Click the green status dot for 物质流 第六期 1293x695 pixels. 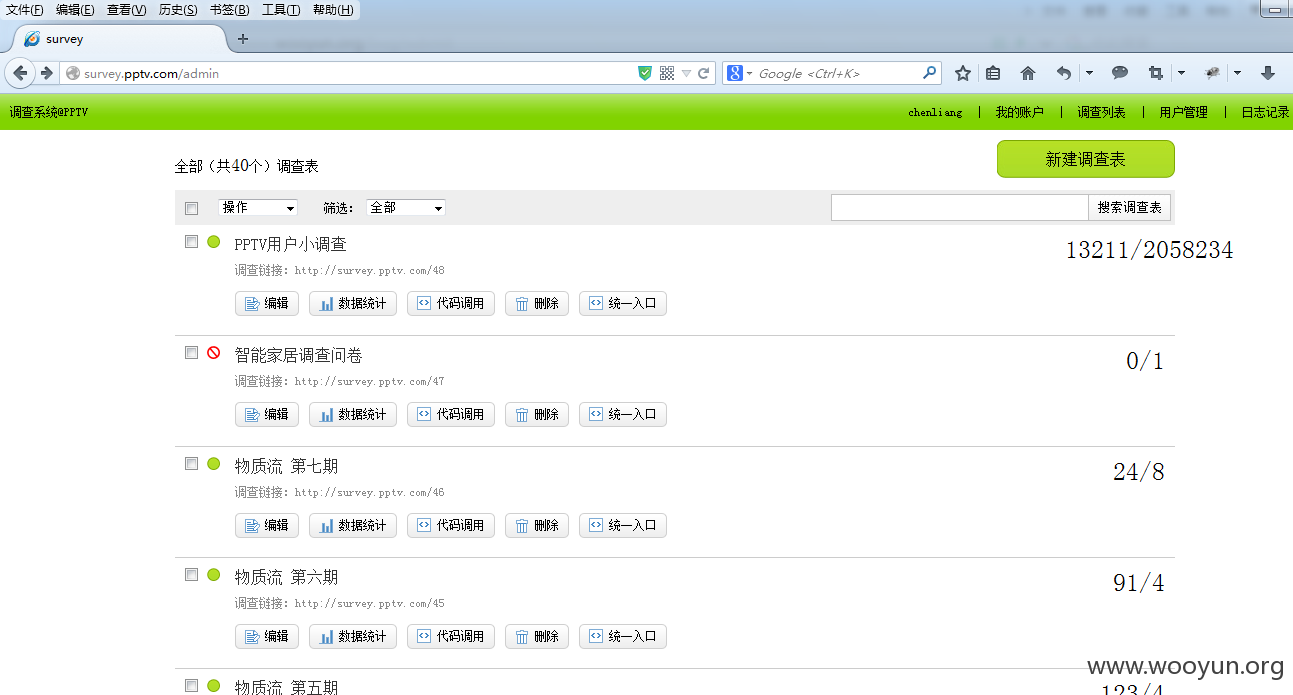(213, 575)
